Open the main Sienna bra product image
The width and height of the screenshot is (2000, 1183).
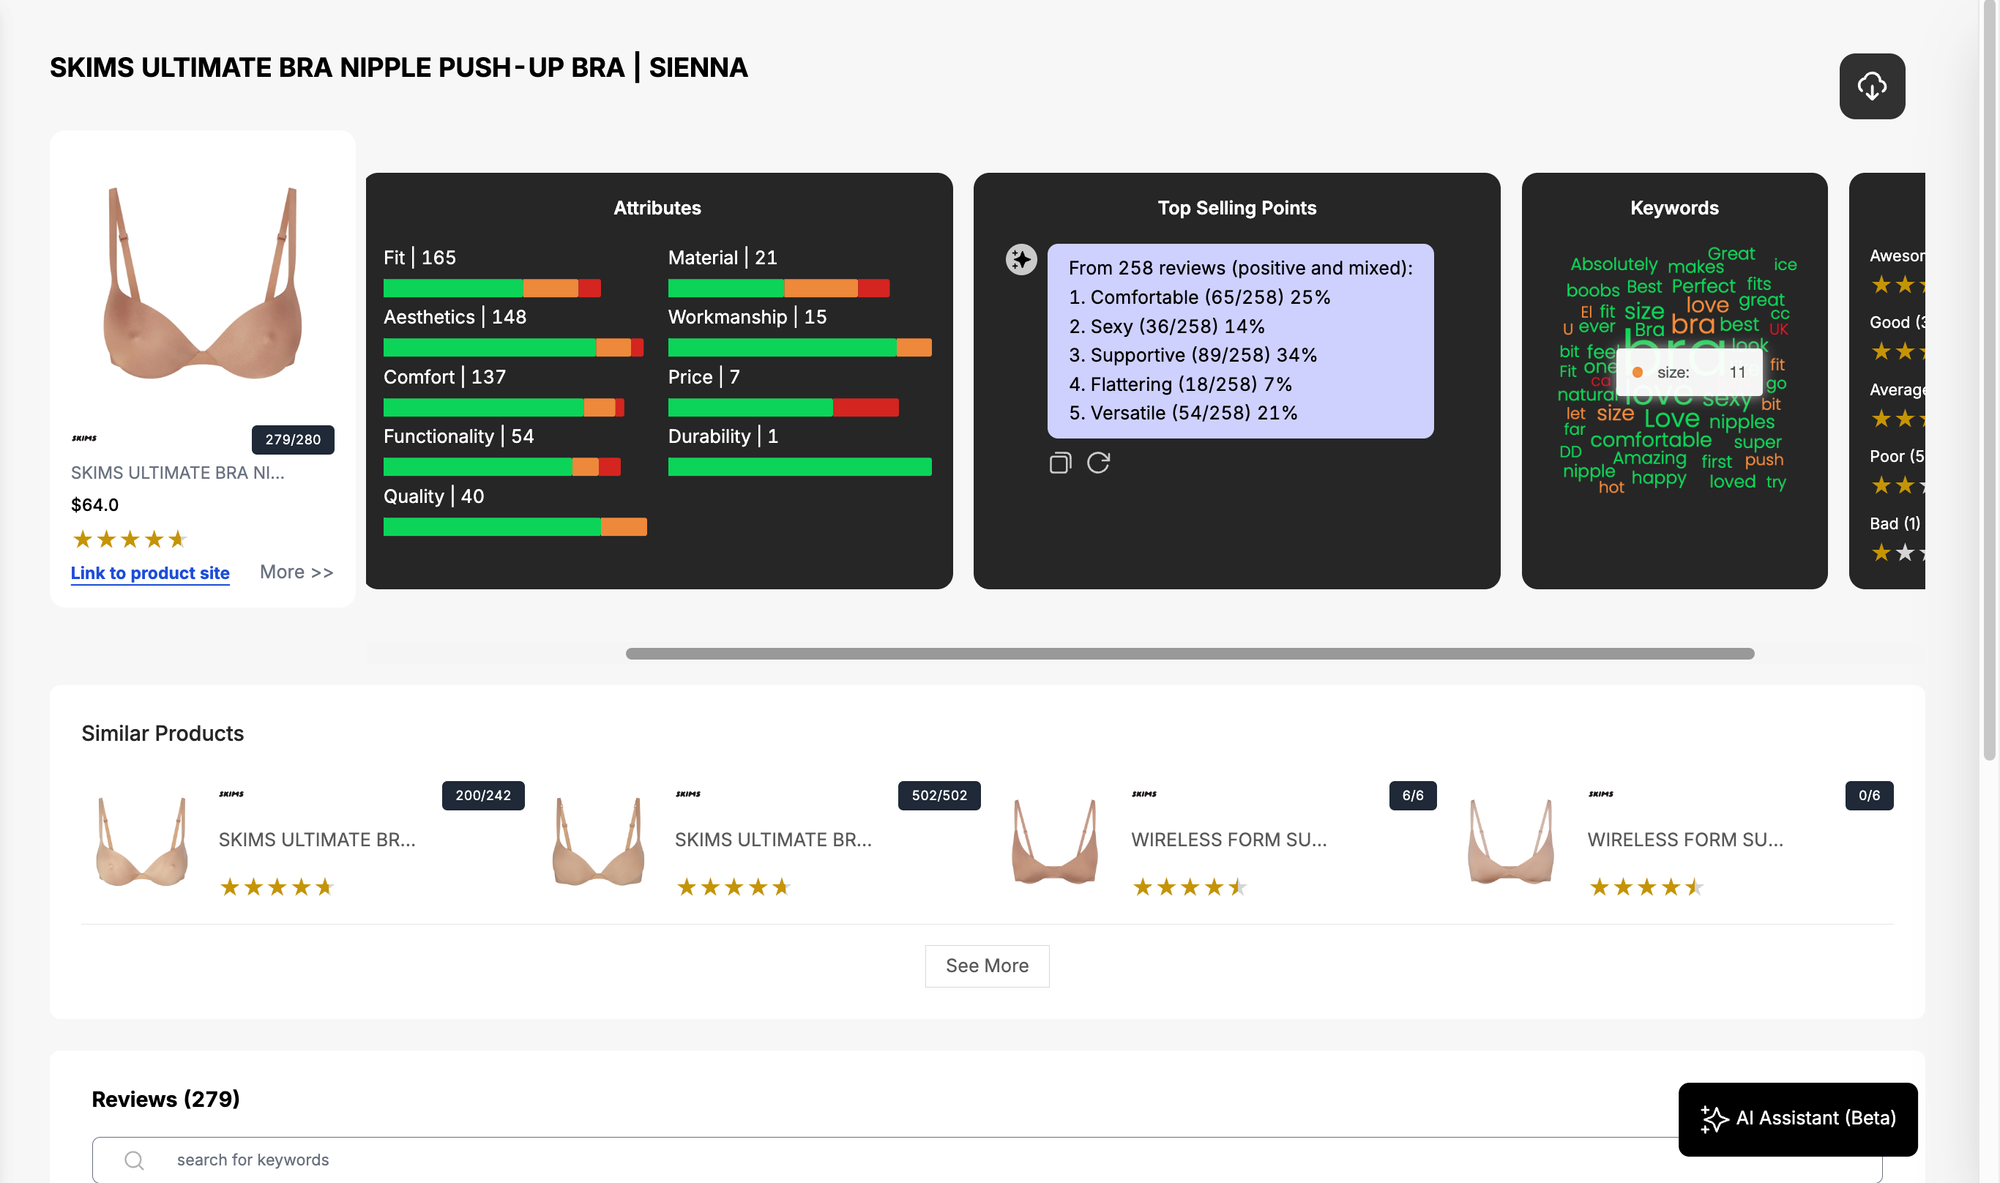click(203, 283)
